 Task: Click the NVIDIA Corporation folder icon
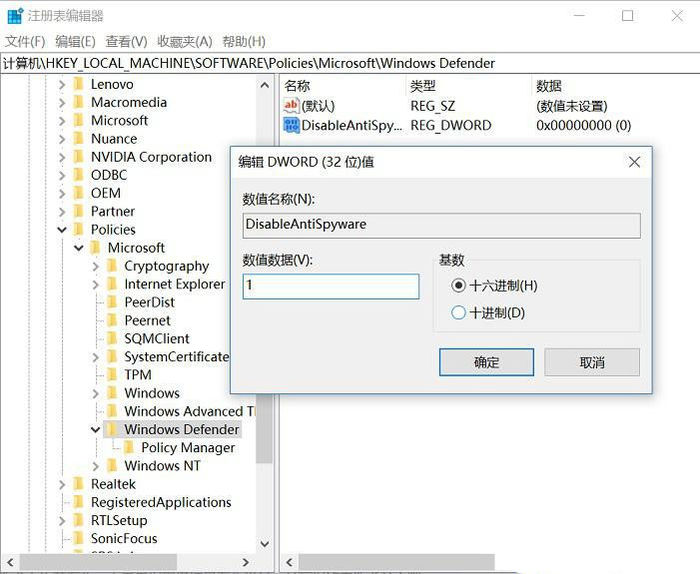tap(78, 157)
